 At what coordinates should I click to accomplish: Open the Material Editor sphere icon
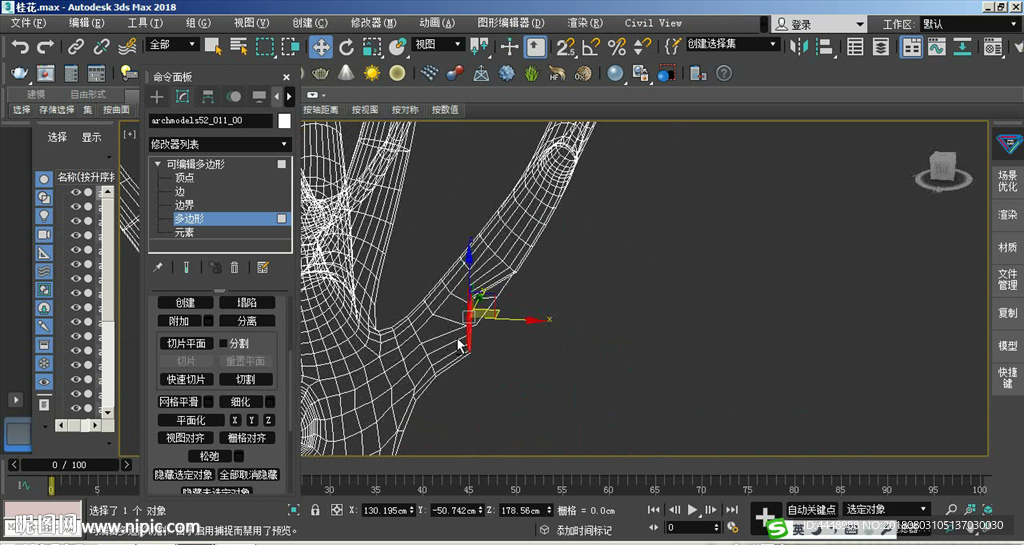point(615,73)
